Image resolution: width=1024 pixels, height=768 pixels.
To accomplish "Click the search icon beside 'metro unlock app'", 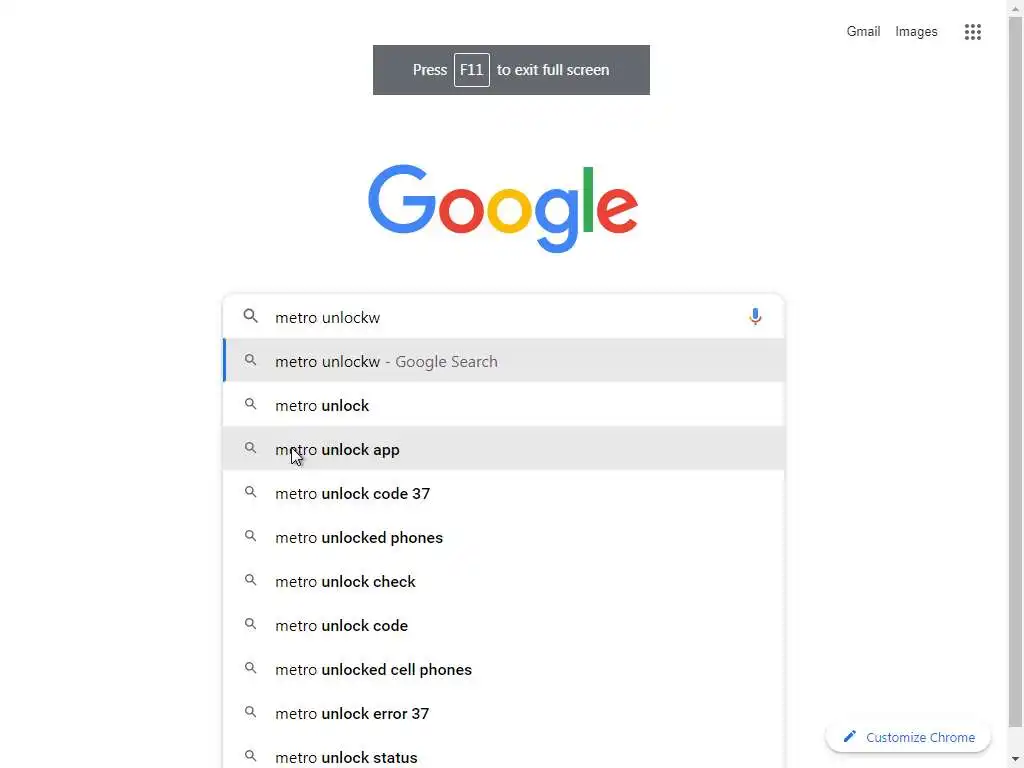I will (x=251, y=449).
